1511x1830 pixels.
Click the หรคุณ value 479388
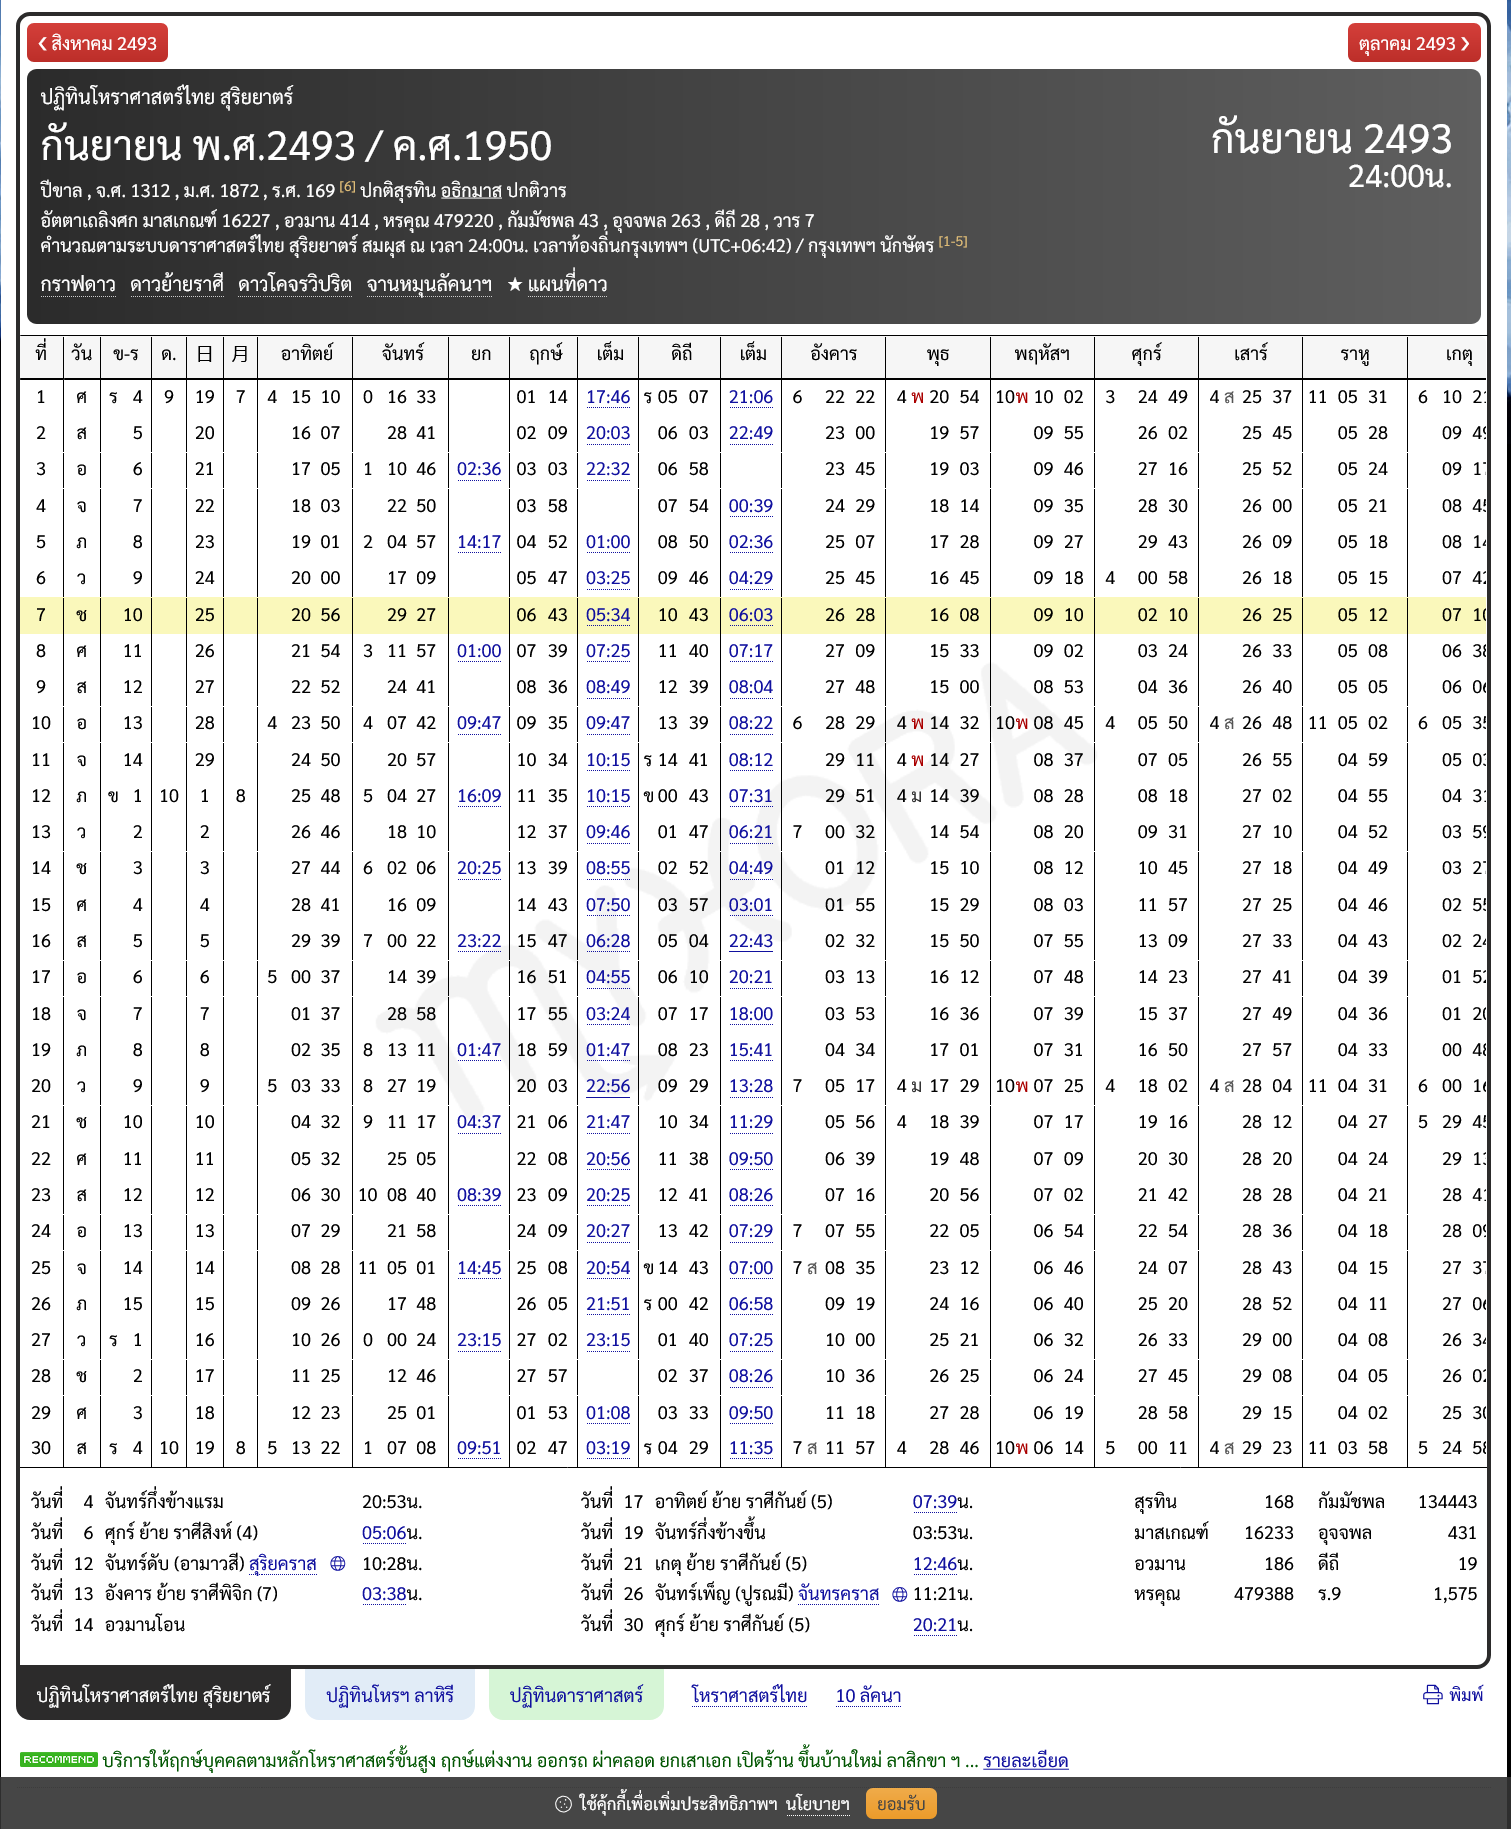click(x=1263, y=1594)
